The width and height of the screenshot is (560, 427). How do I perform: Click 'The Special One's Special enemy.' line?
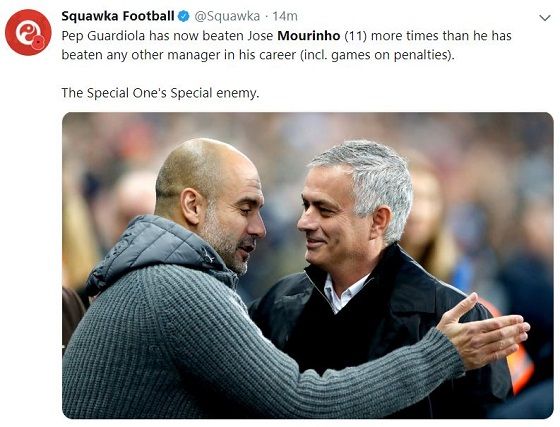(160, 93)
